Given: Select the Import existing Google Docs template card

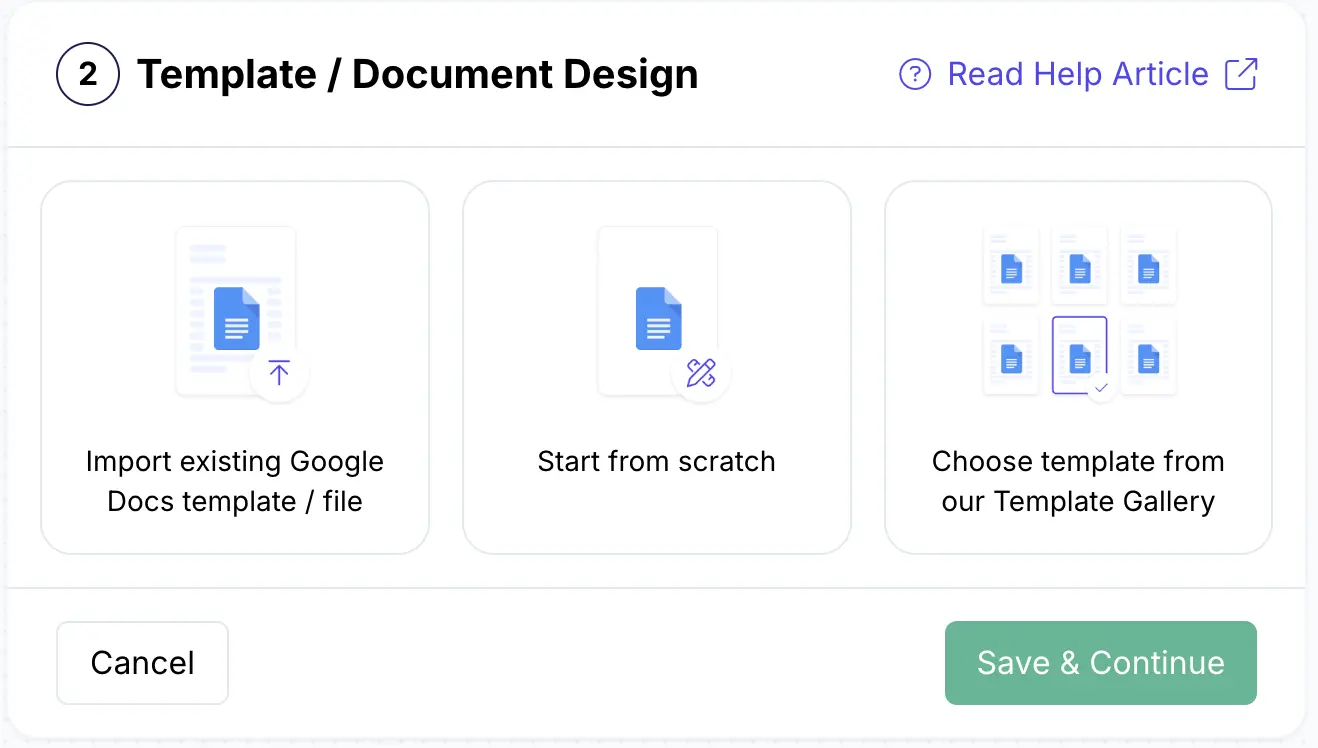Looking at the screenshot, I should click(x=235, y=367).
